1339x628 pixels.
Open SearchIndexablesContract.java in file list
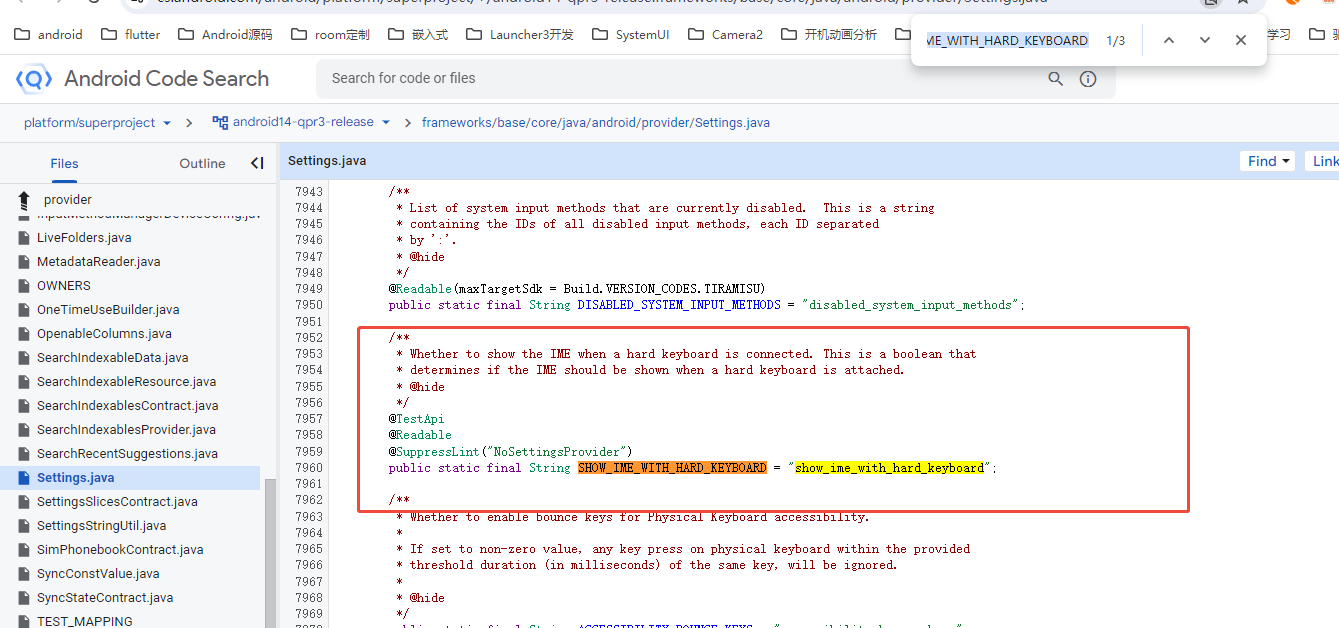pyautogui.click(x=127, y=406)
